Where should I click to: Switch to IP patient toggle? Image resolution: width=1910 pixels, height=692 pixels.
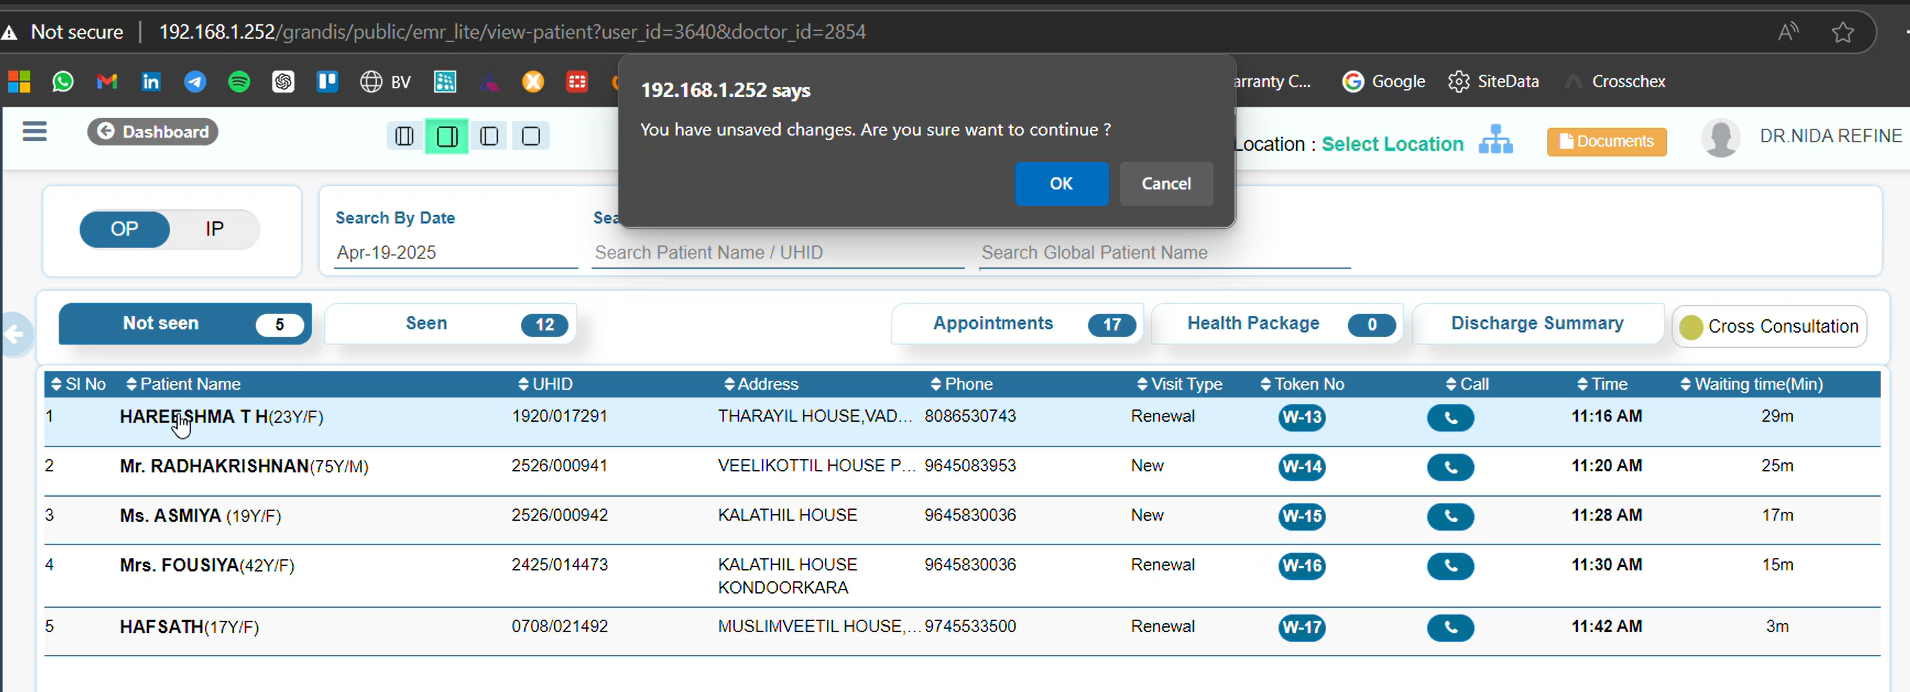coord(214,229)
